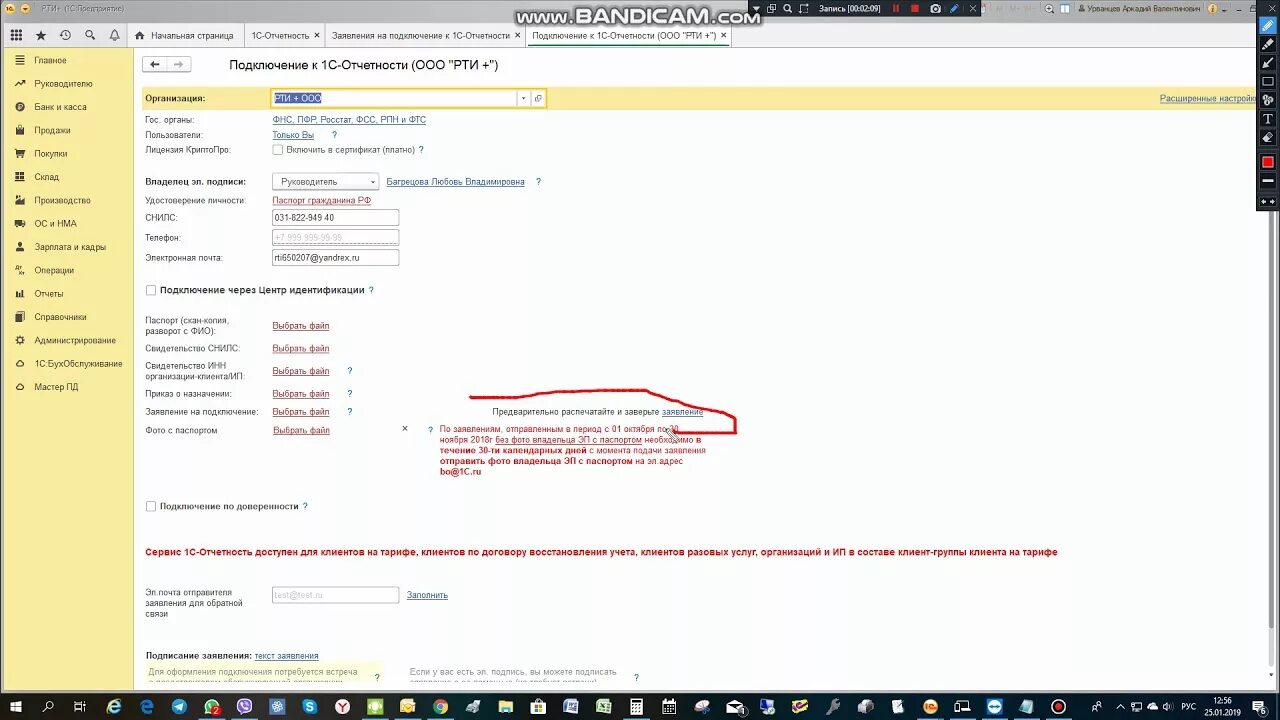Select the arrow tool in drawing panel
The image size is (1280, 720).
[x=1268, y=63]
